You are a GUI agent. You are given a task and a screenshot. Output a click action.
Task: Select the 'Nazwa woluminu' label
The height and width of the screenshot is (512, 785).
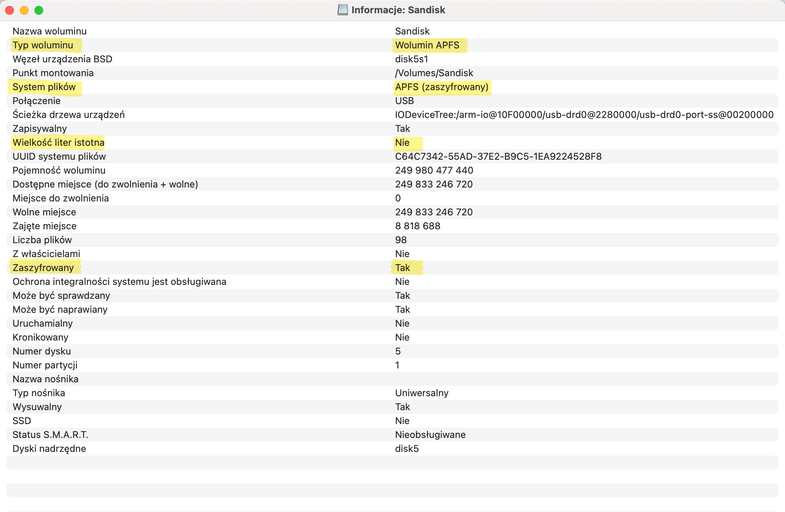click(x=50, y=31)
